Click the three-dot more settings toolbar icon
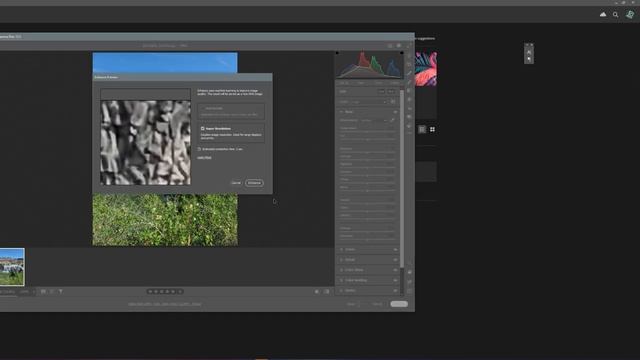 click(409, 133)
